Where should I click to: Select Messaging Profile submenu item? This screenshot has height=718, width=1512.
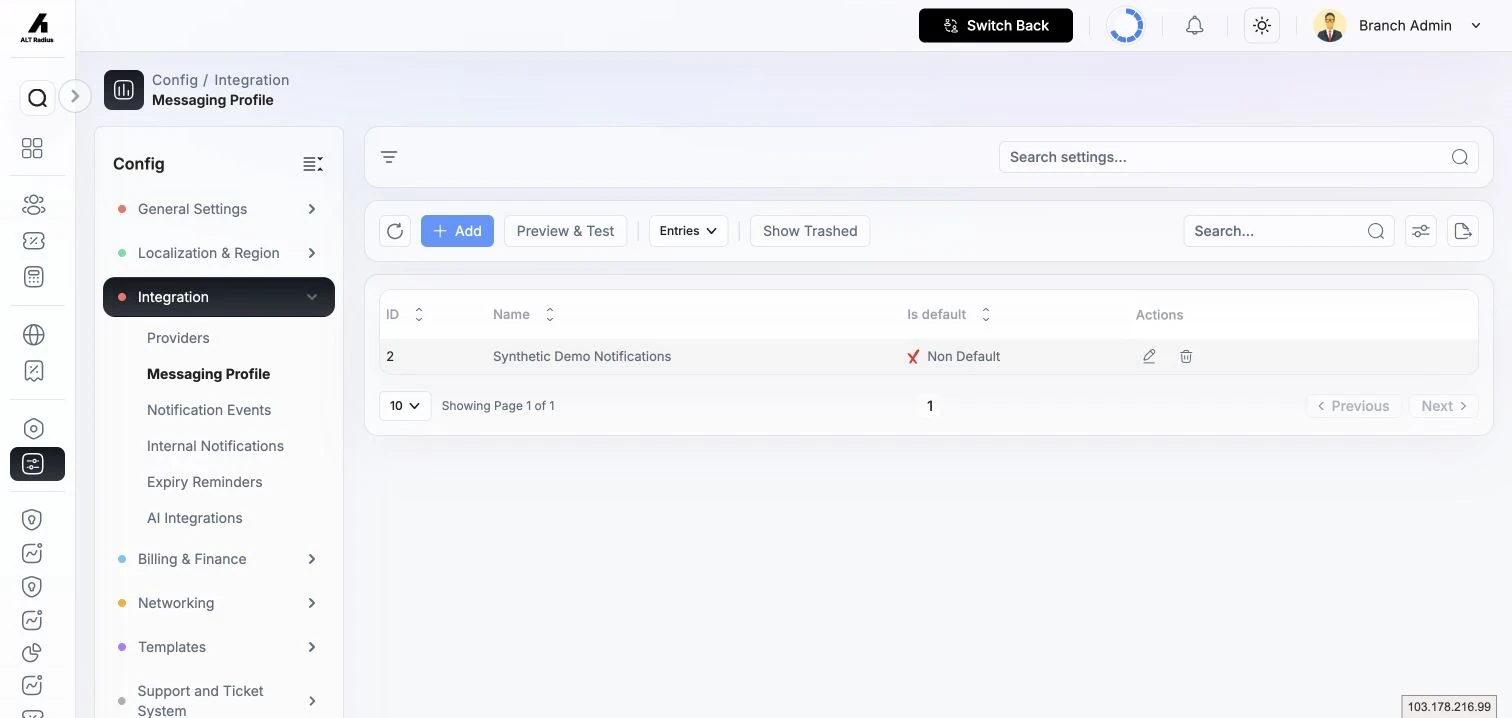[x=208, y=374]
